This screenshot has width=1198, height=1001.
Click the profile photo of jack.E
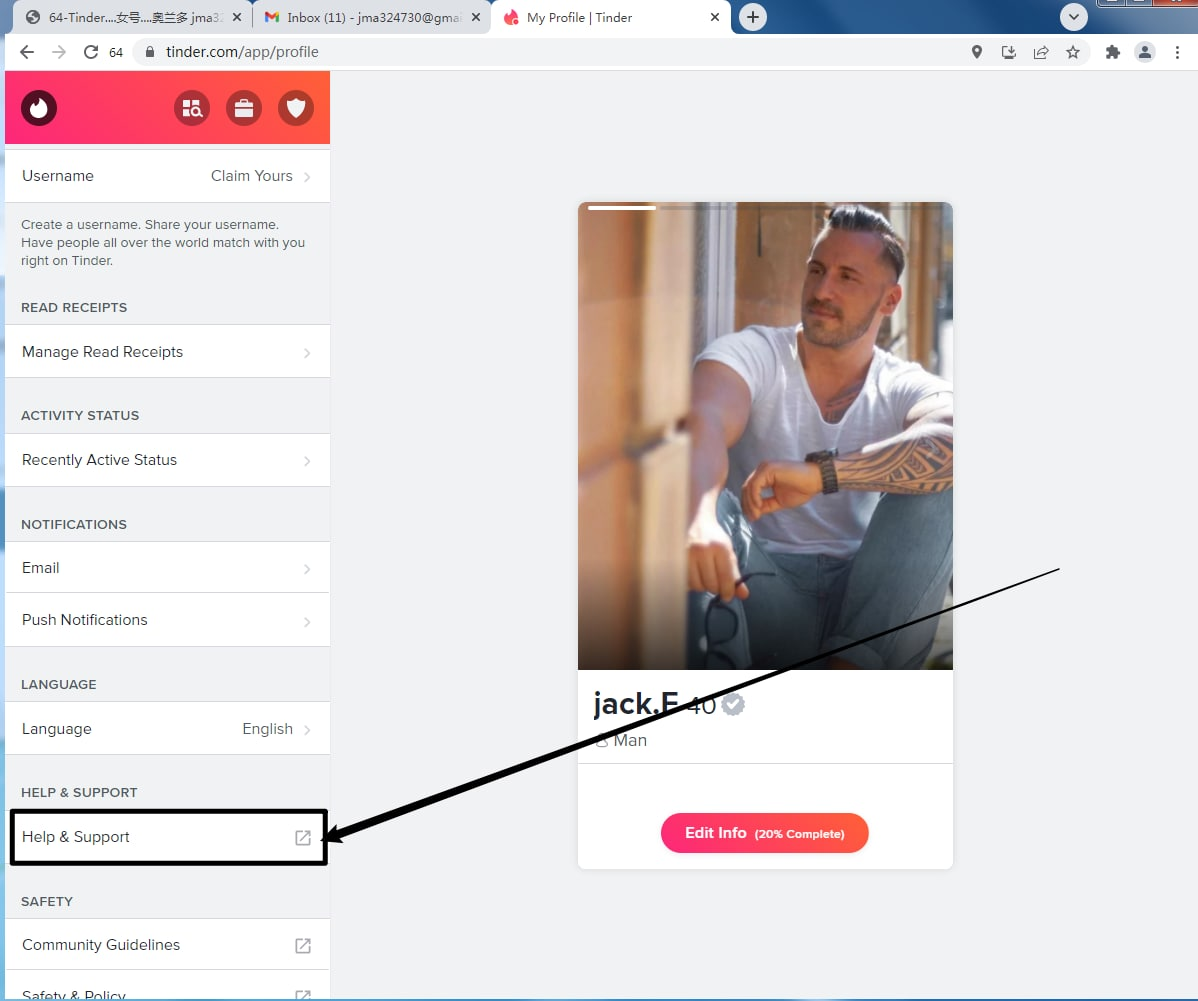click(765, 436)
